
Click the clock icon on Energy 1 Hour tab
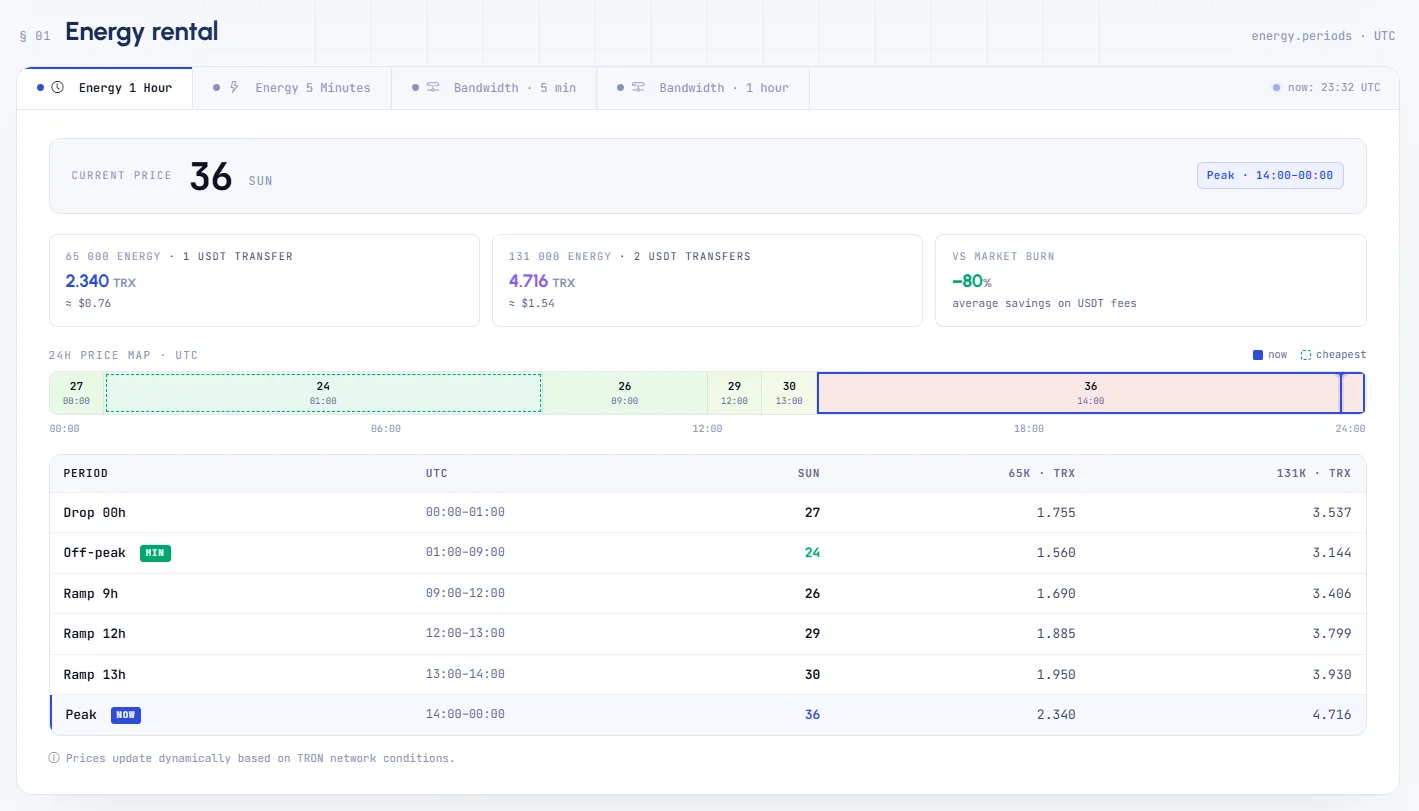coord(58,88)
